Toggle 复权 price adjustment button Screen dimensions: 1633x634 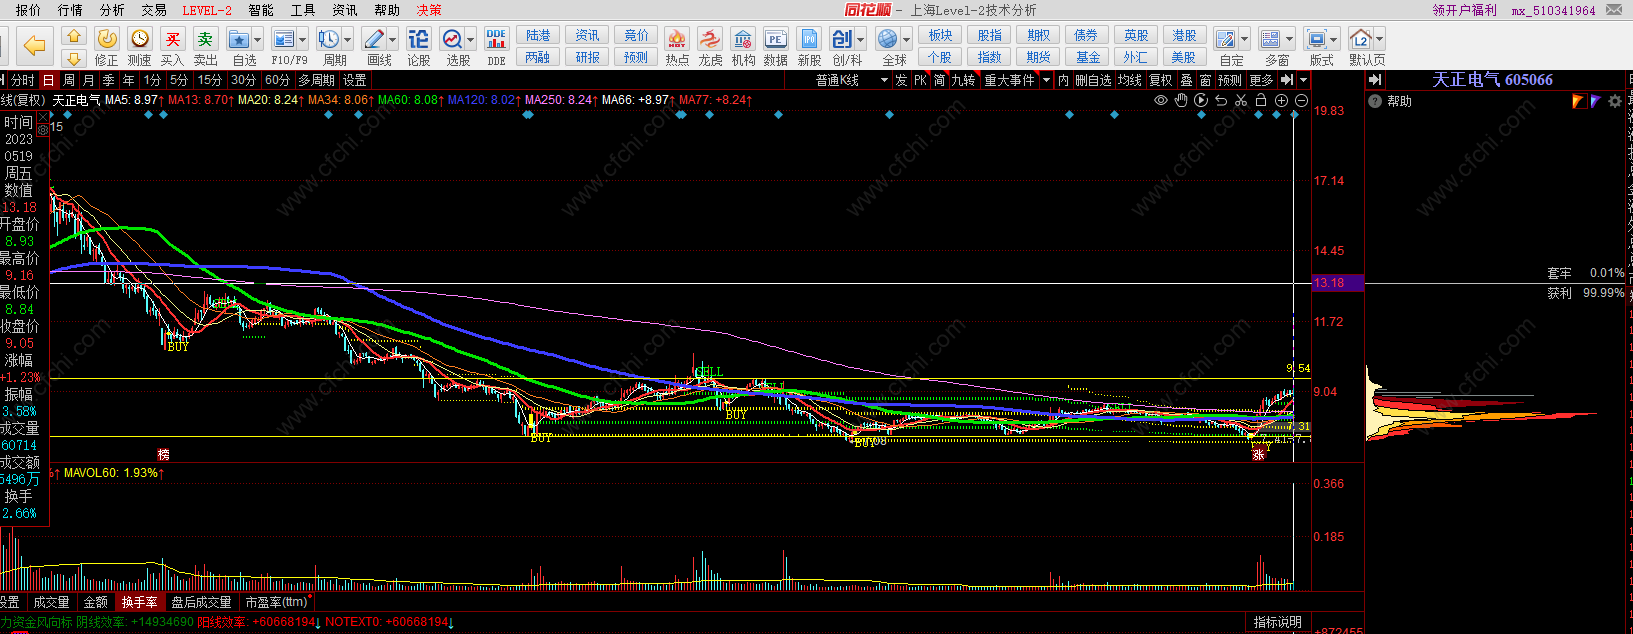[1160, 80]
